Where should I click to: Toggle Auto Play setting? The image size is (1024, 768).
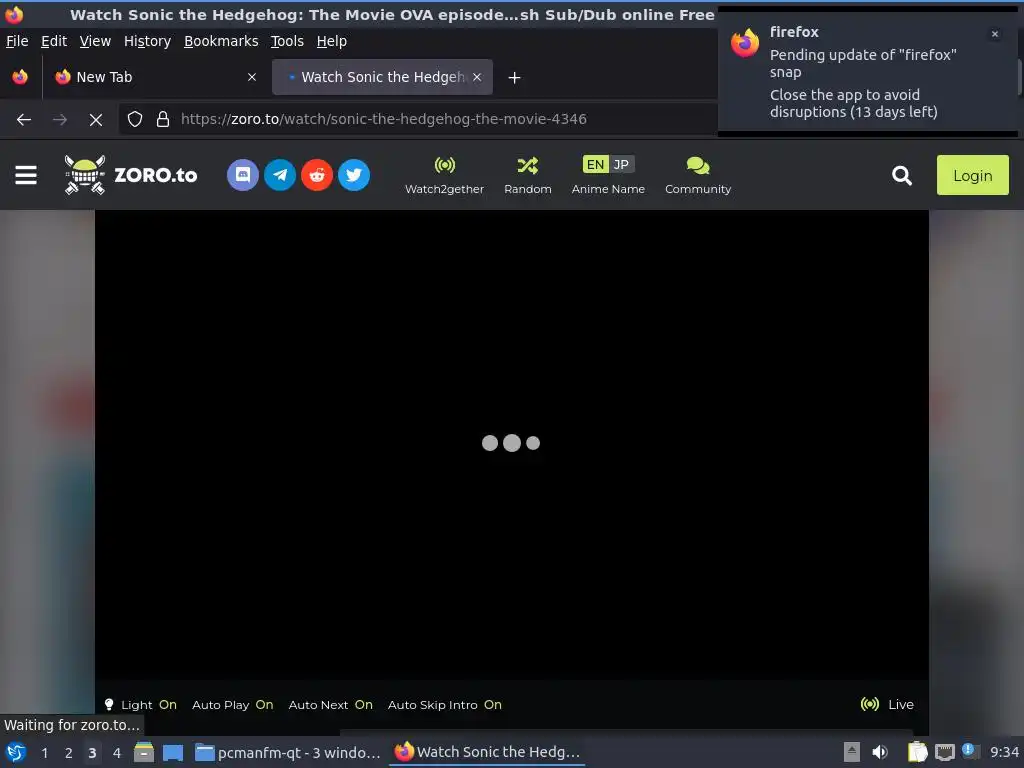(x=232, y=705)
